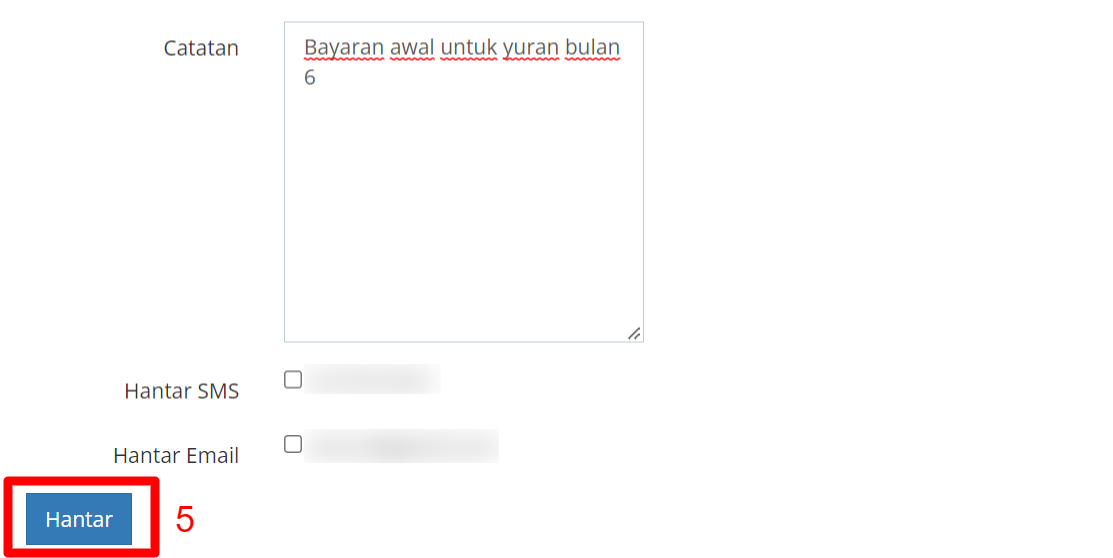The image size is (1113, 558).
Task: Enable the Hantar Email checkbox
Action: click(293, 444)
